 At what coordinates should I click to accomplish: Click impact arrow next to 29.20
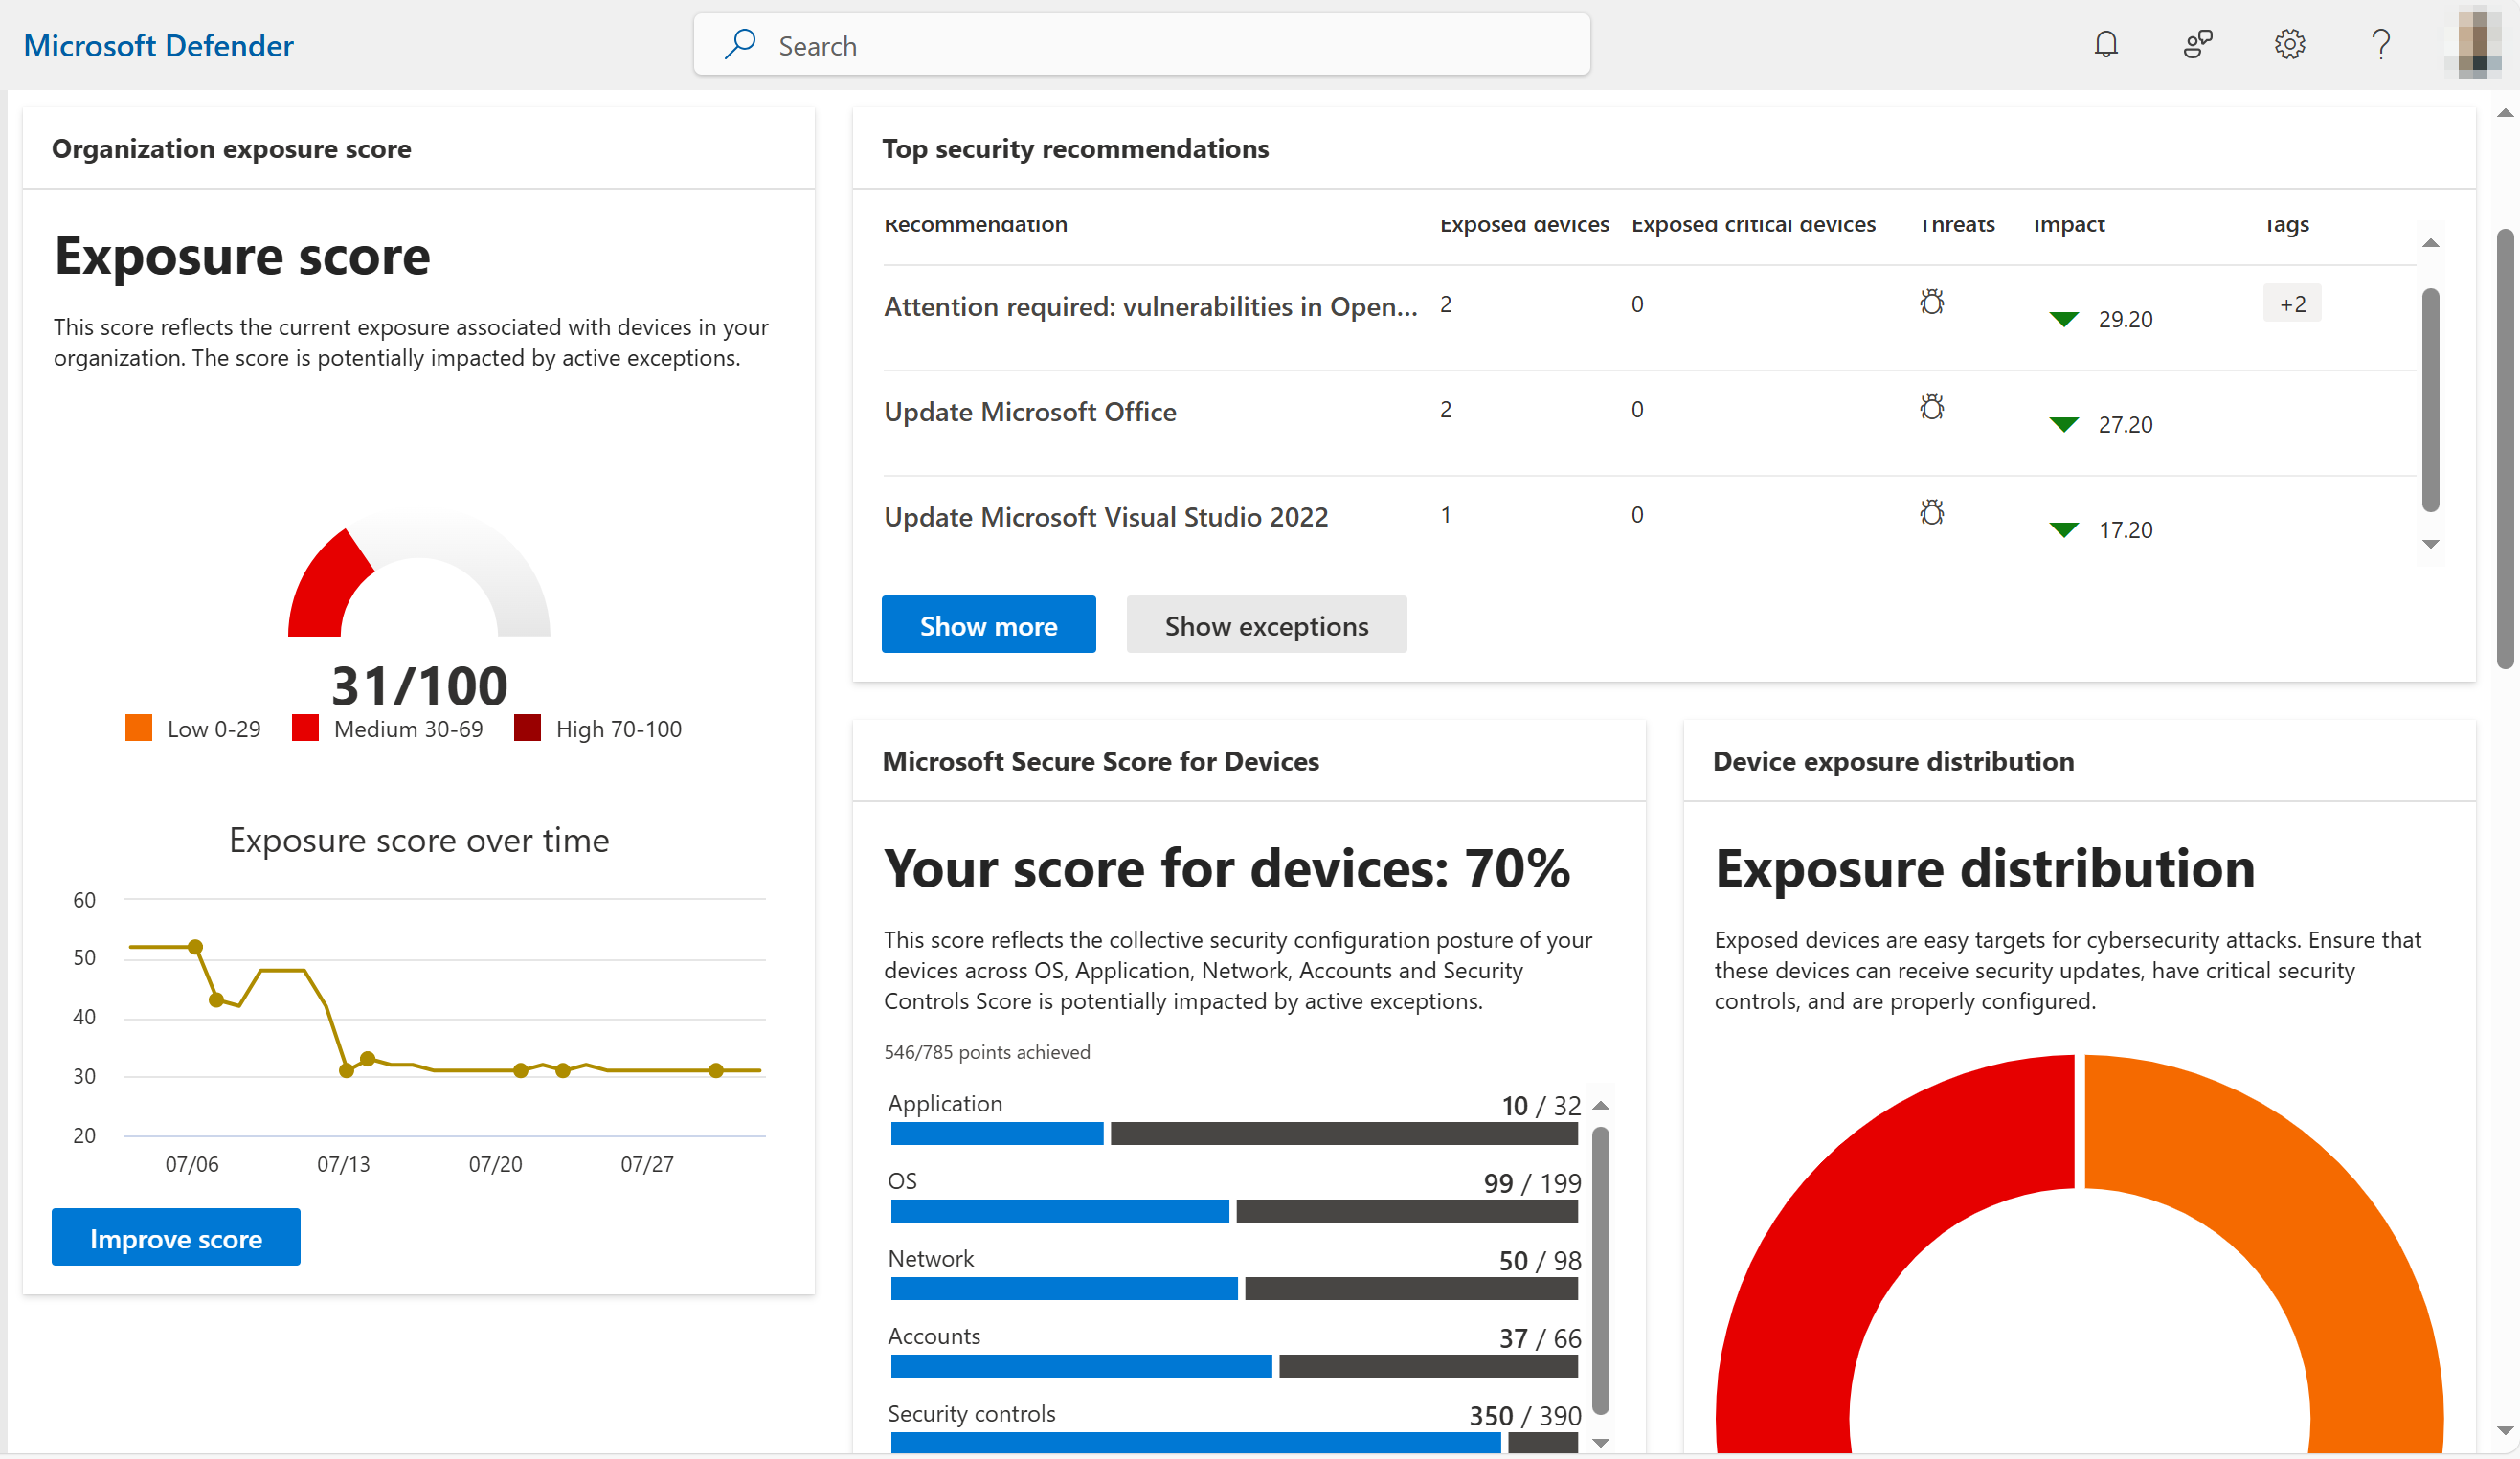(x=2064, y=320)
